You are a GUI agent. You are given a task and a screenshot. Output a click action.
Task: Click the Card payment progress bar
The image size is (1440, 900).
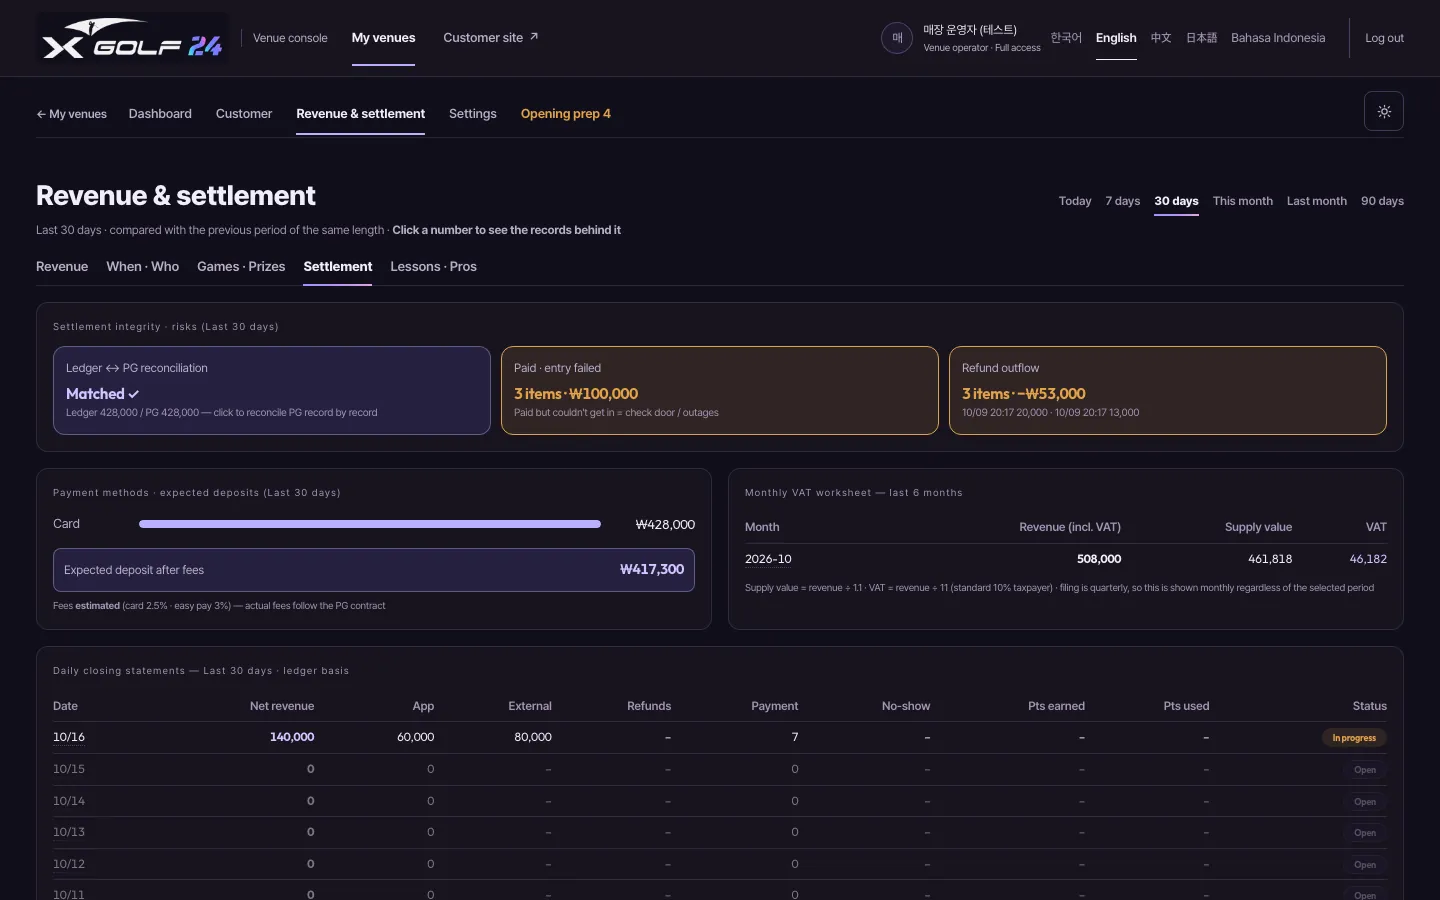[370, 524]
